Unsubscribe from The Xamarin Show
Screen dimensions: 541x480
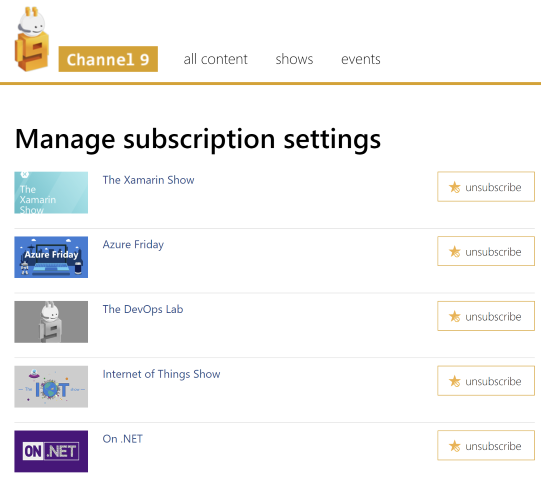486,187
